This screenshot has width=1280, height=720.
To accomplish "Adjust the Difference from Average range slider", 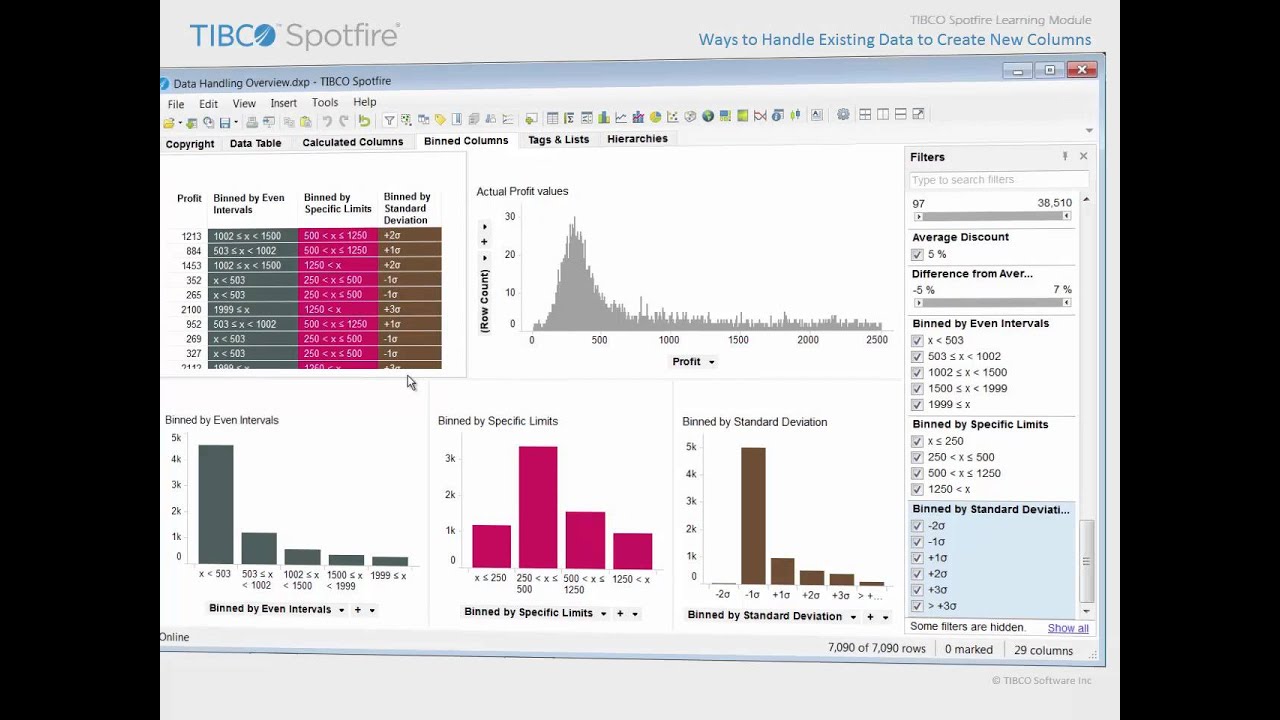I will [x=992, y=302].
